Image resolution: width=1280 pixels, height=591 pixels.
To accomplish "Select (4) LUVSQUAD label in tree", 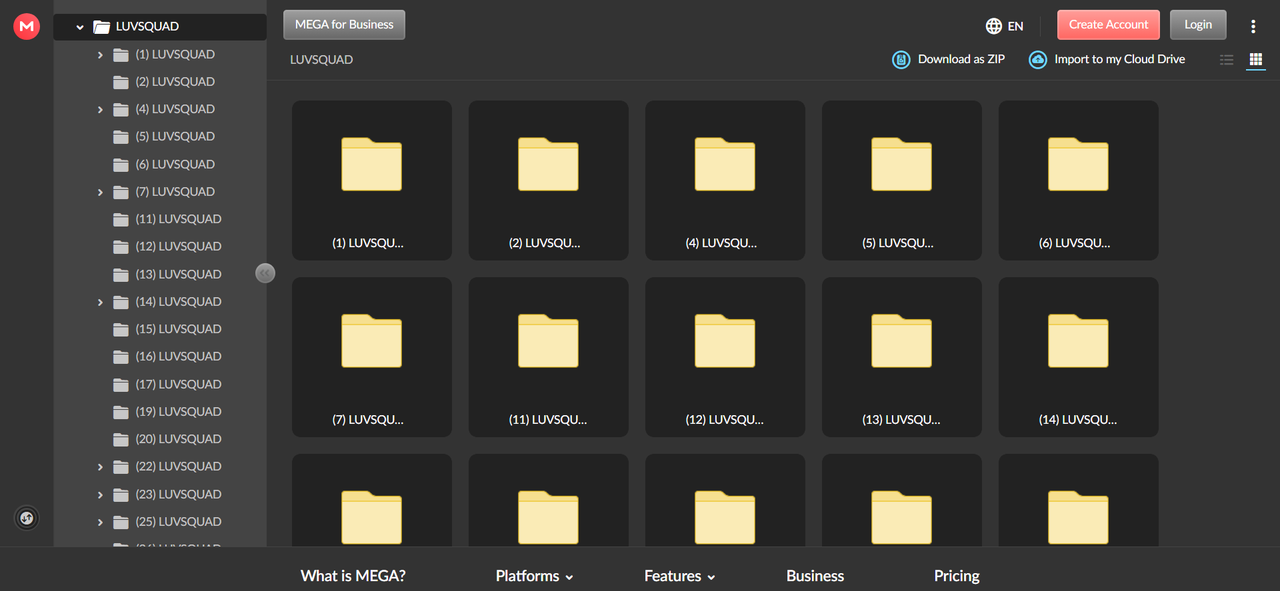I will (x=175, y=109).
